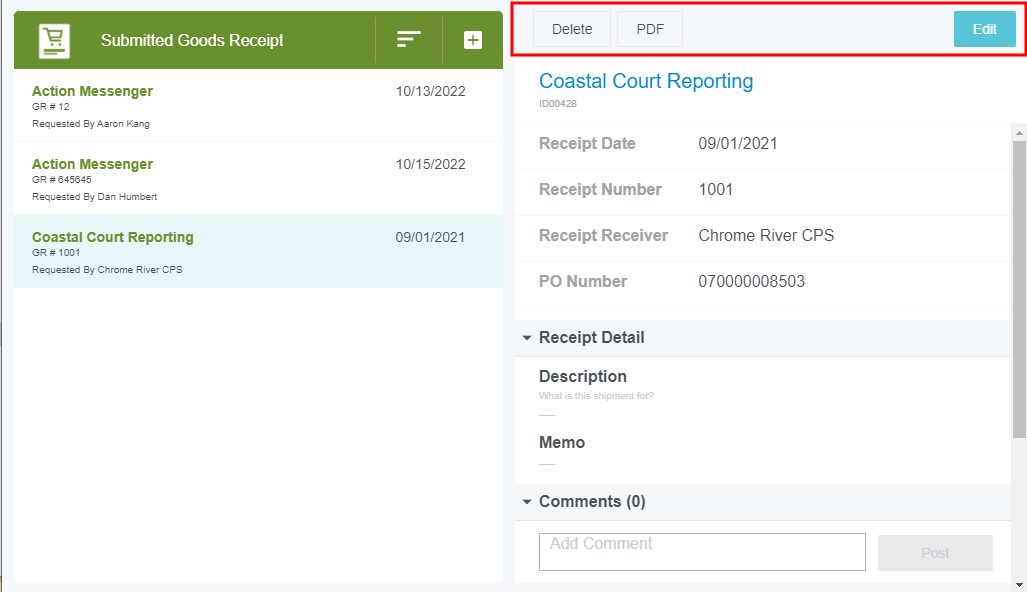Click the vertical scrollbar thumb
Screen dimensions: 1027x592
pyautogui.click(x=1019, y=288)
